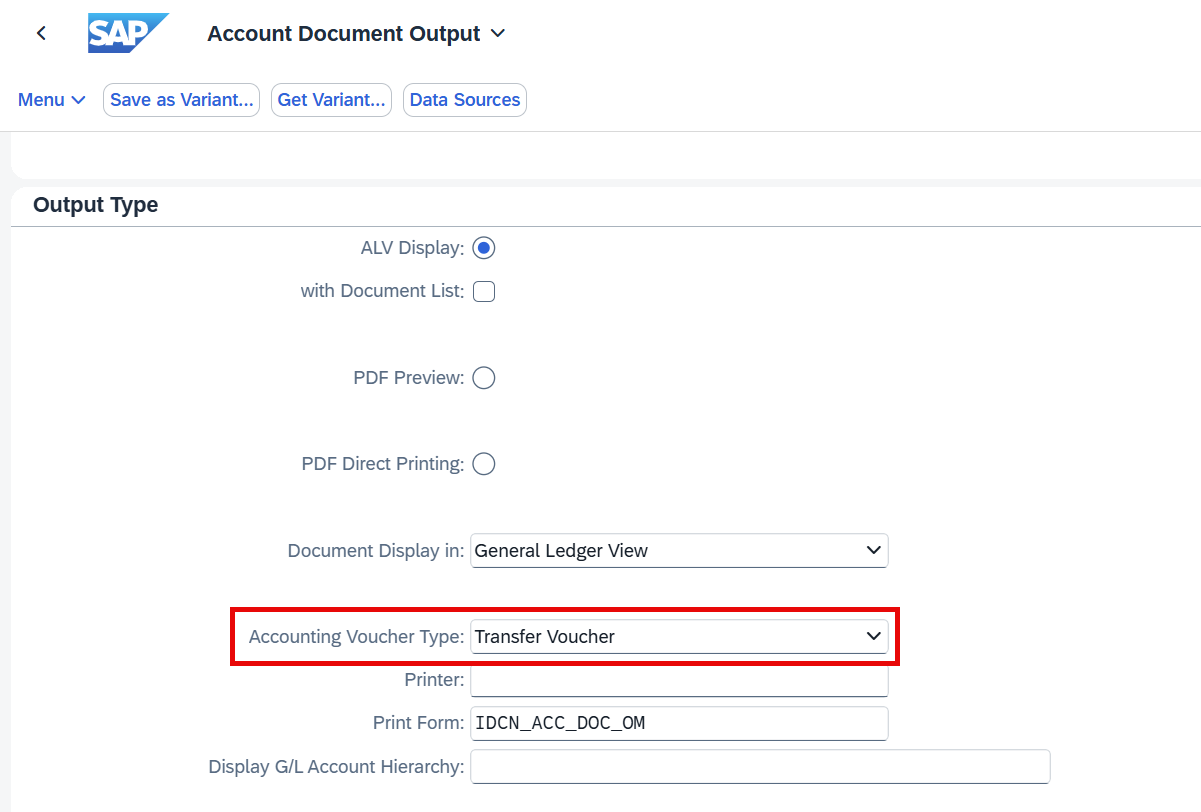Click the back arrow icon
1201x812 pixels.
[41, 34]
